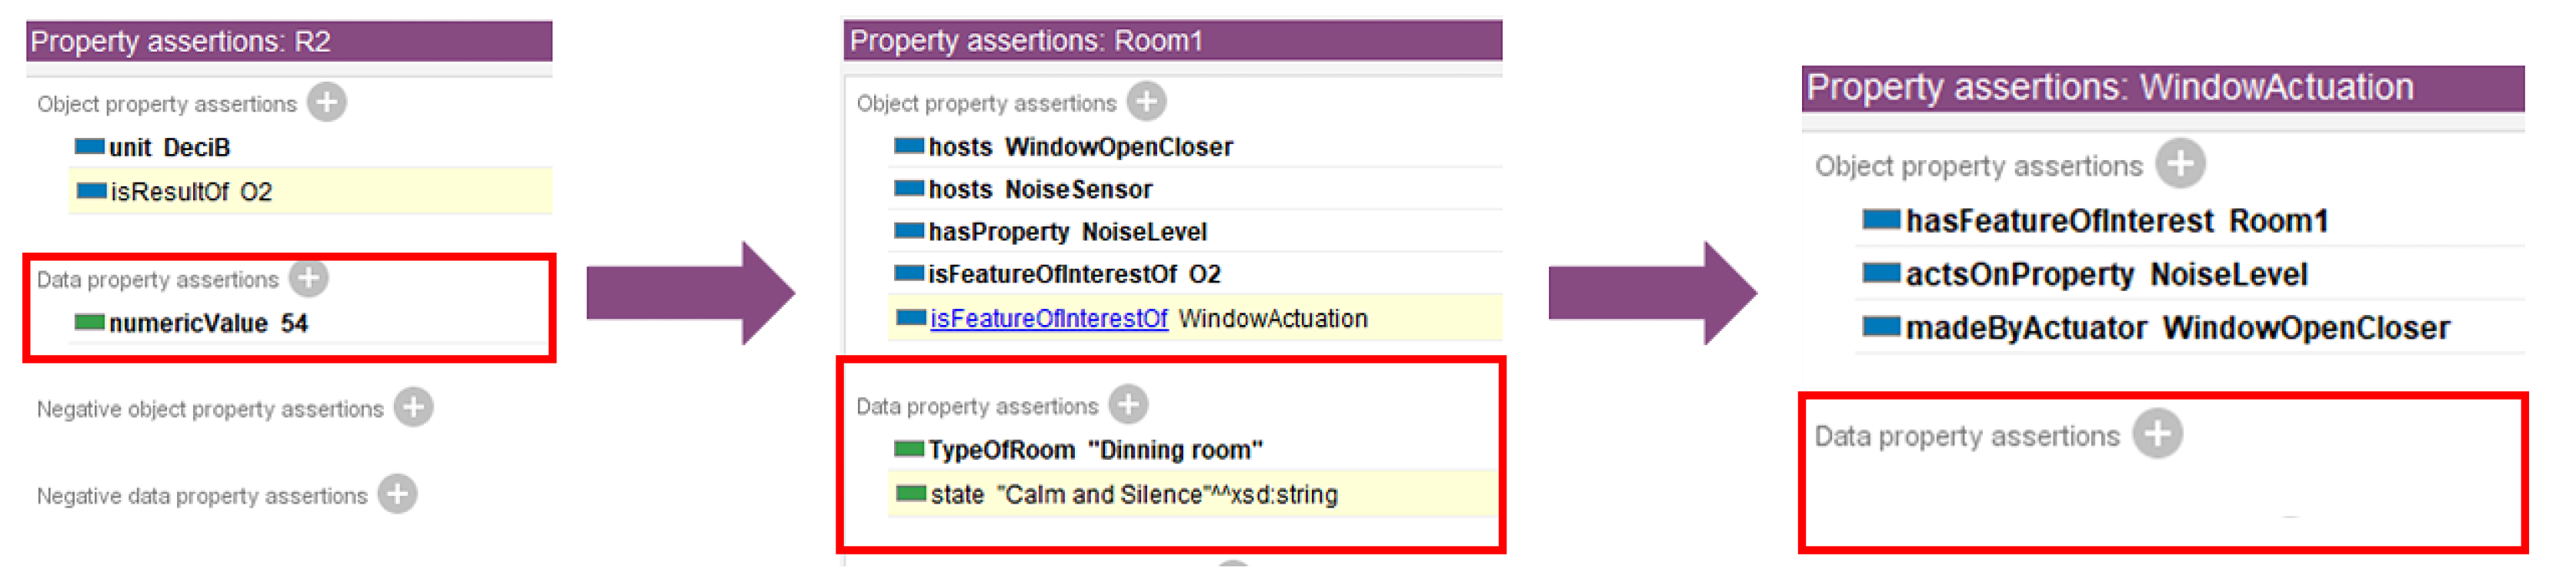The height and width of the screenshot is (586, 2576).
Task: Select TypeOfRoom "Dinning room" assertion
Action: [x=1095, y=451]
